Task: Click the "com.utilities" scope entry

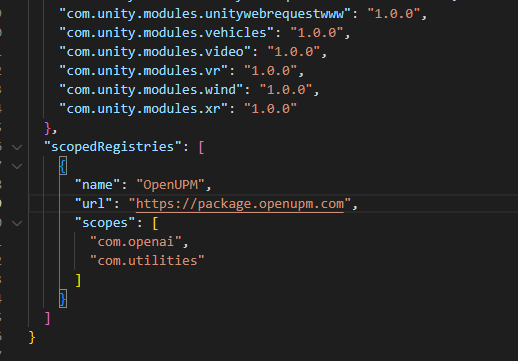Action: (147, 261)
